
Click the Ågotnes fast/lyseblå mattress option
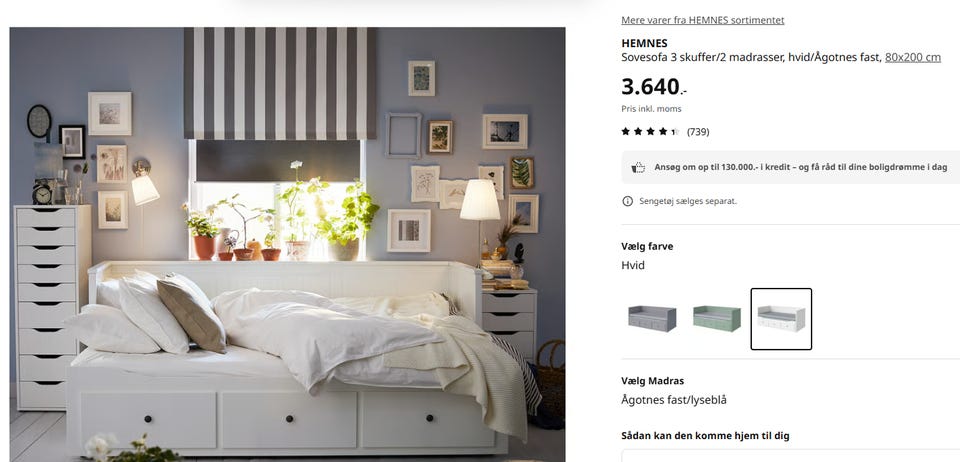pyautogui.click(x=673, y=400)
